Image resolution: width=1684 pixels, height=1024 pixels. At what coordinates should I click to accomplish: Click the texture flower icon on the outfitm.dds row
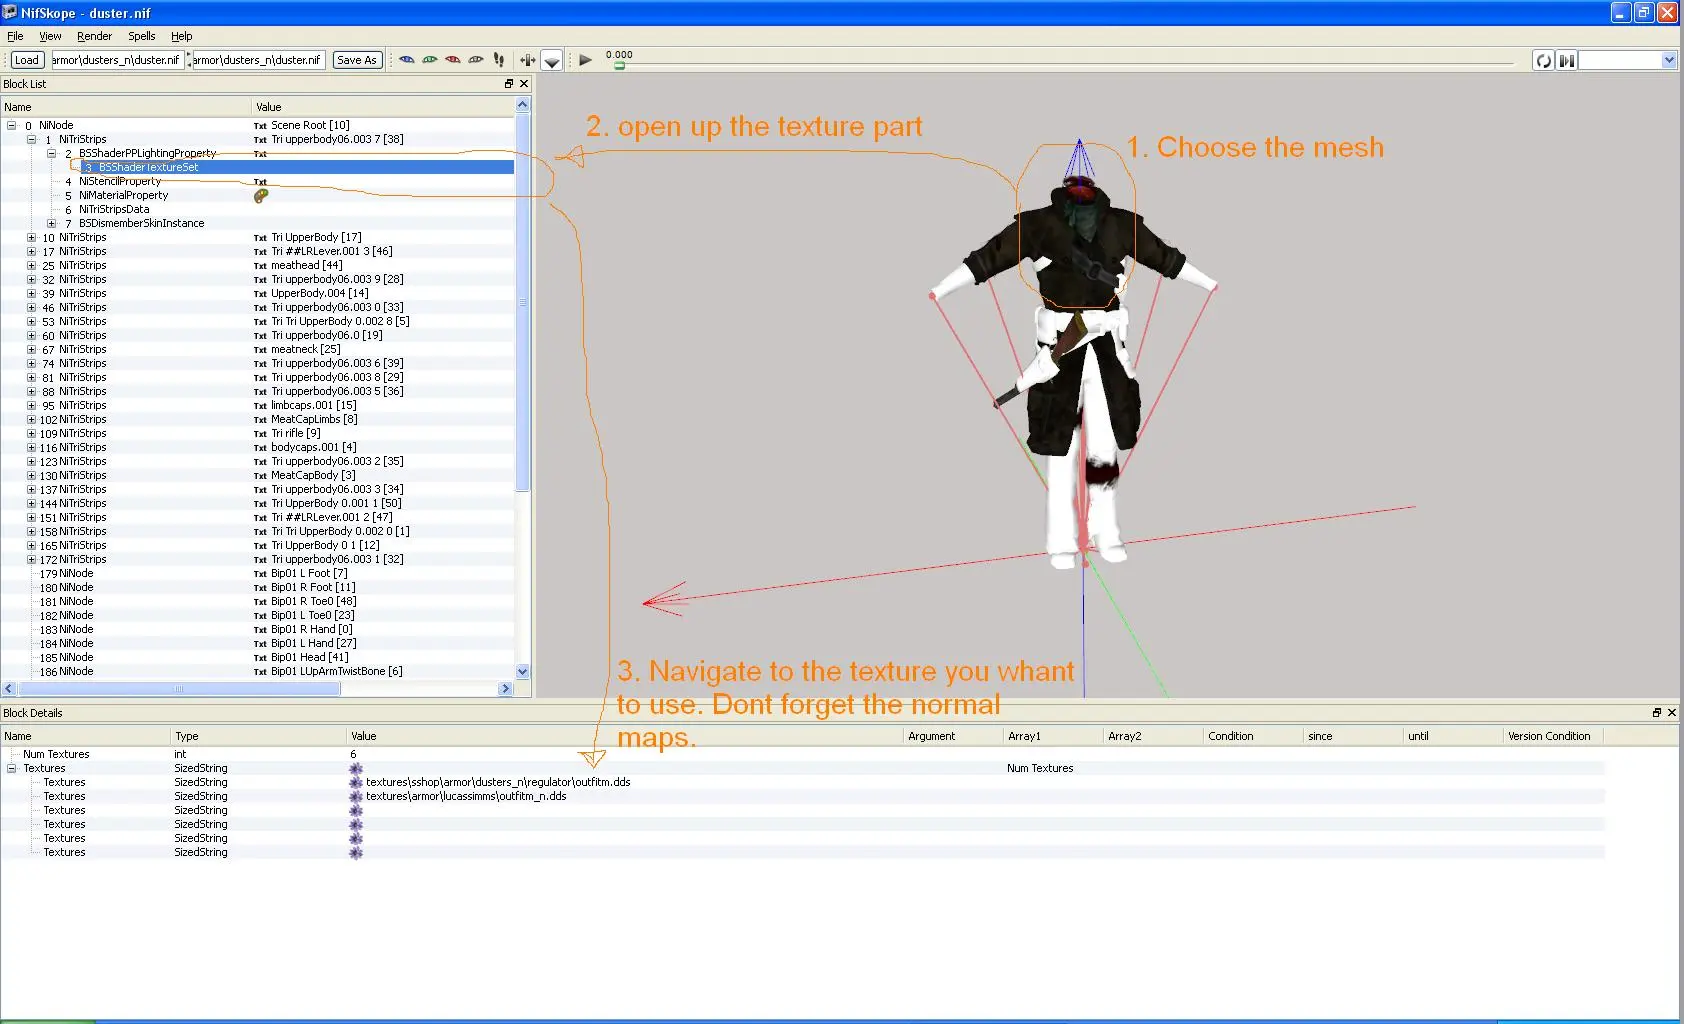click(x=356, y=782)
